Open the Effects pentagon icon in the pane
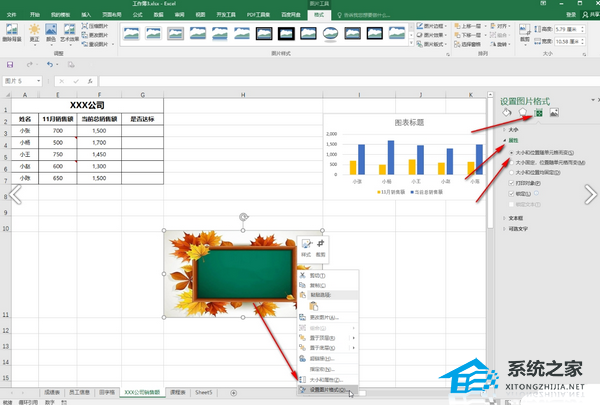The width and height of the screenshot is (600, 405). (x=524, y=113)
